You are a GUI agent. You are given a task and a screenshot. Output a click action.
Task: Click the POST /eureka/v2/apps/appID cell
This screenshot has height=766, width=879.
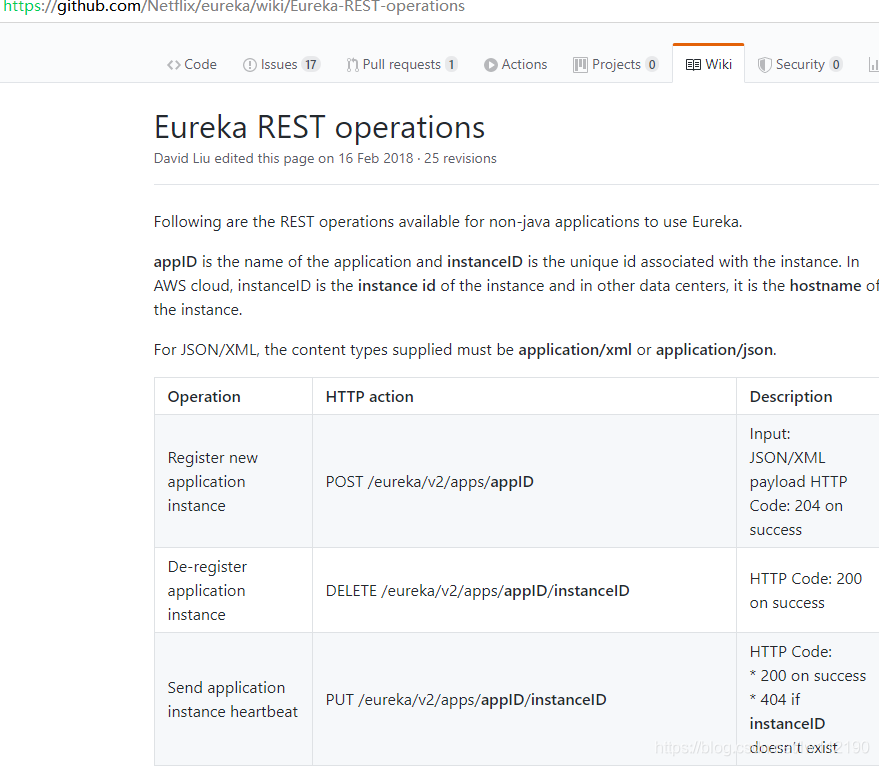524,482
